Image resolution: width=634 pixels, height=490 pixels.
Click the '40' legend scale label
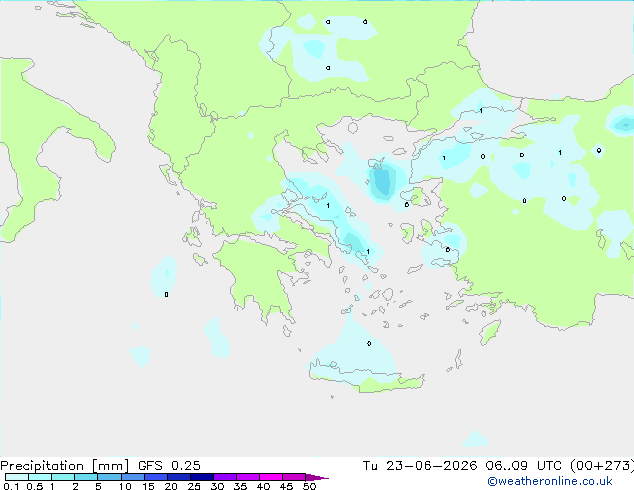[x=263, y=486]
